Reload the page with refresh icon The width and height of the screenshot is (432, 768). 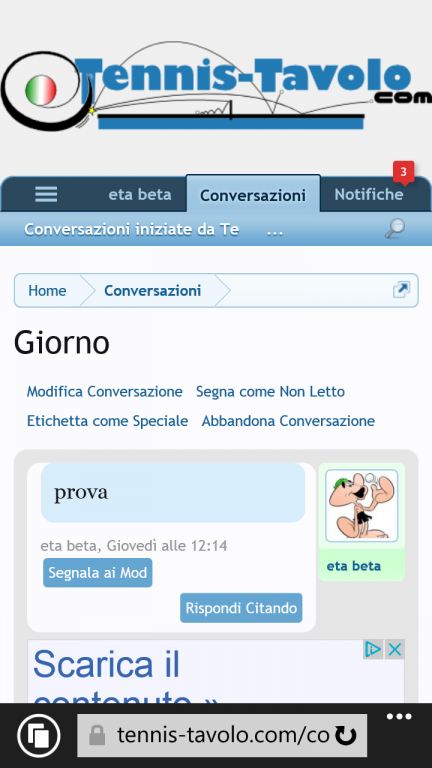pos(345,736)
